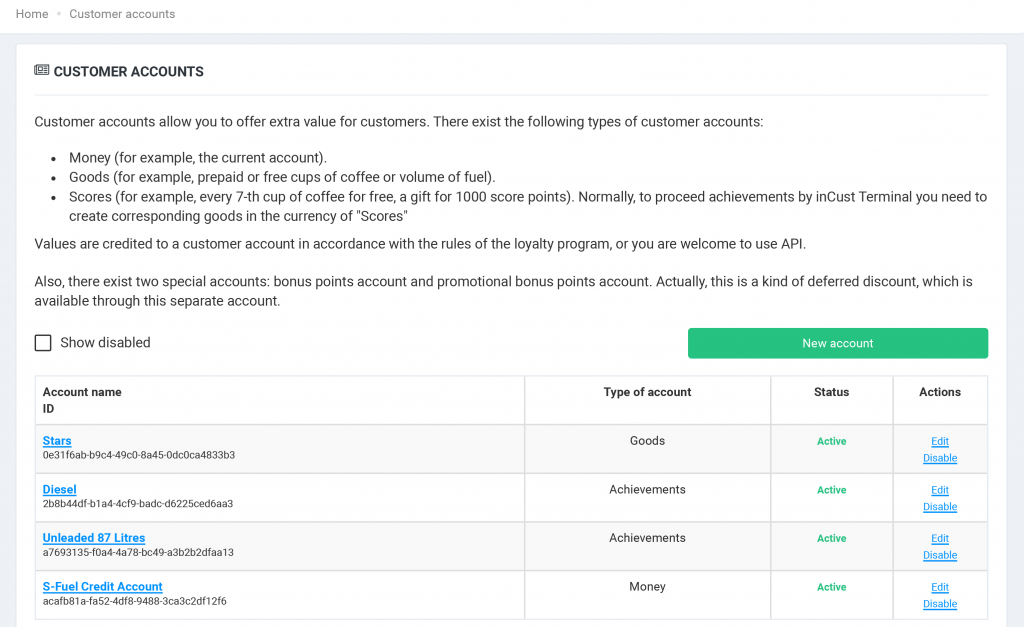This screenshot has width=1024, height=627.
Task: Edit the Stars account
Action: tap(939, 441)
